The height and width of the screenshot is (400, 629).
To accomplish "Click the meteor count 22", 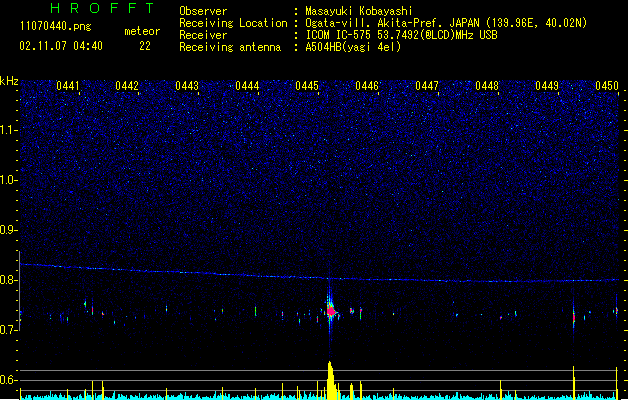I will tap(145, 46).
